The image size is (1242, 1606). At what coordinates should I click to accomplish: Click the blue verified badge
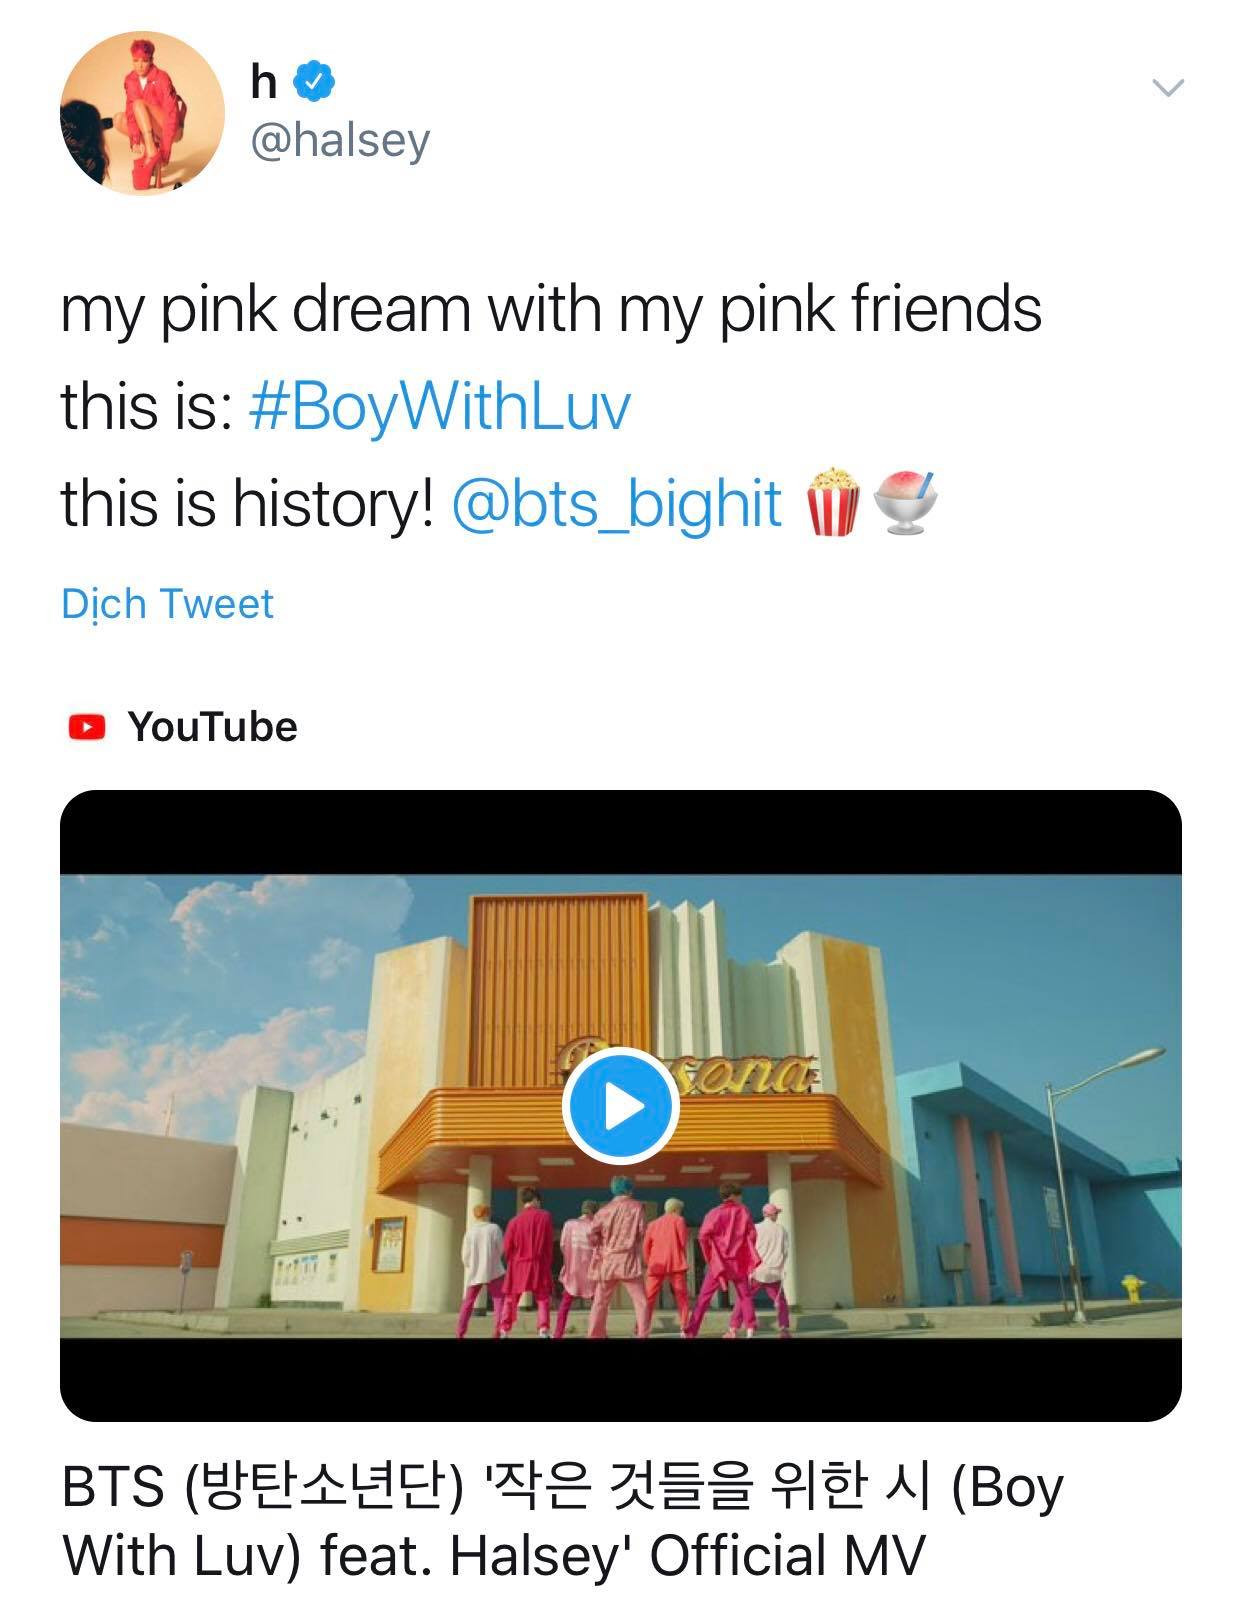[314, 81]
